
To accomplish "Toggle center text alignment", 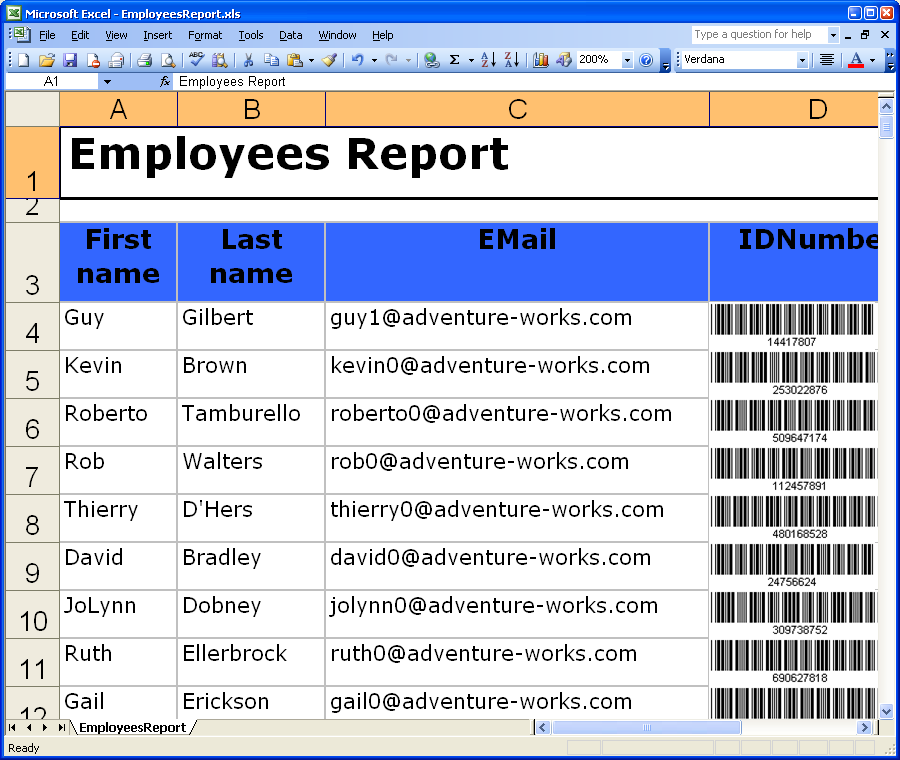I will 827,60.
